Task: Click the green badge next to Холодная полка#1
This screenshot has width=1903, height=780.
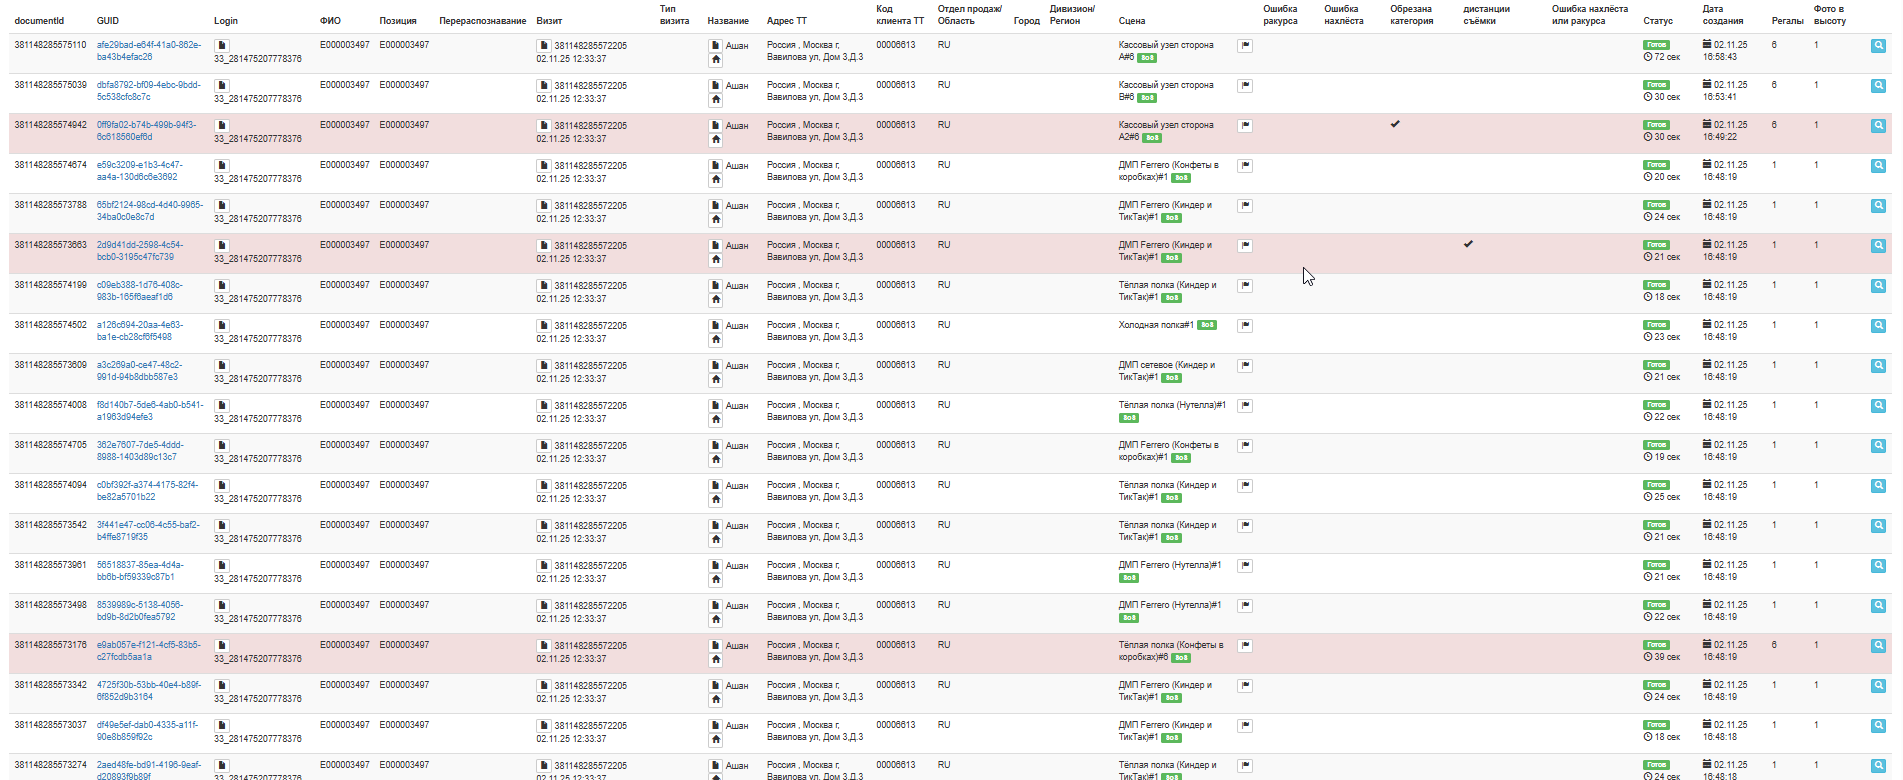Action: point(1207,325)
